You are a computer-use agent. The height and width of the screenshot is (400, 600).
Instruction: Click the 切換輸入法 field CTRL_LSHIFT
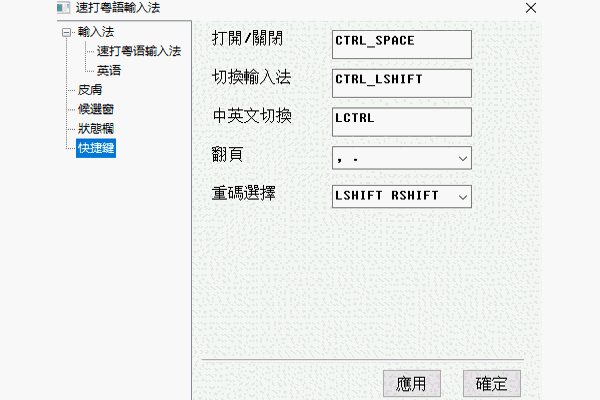402,83
